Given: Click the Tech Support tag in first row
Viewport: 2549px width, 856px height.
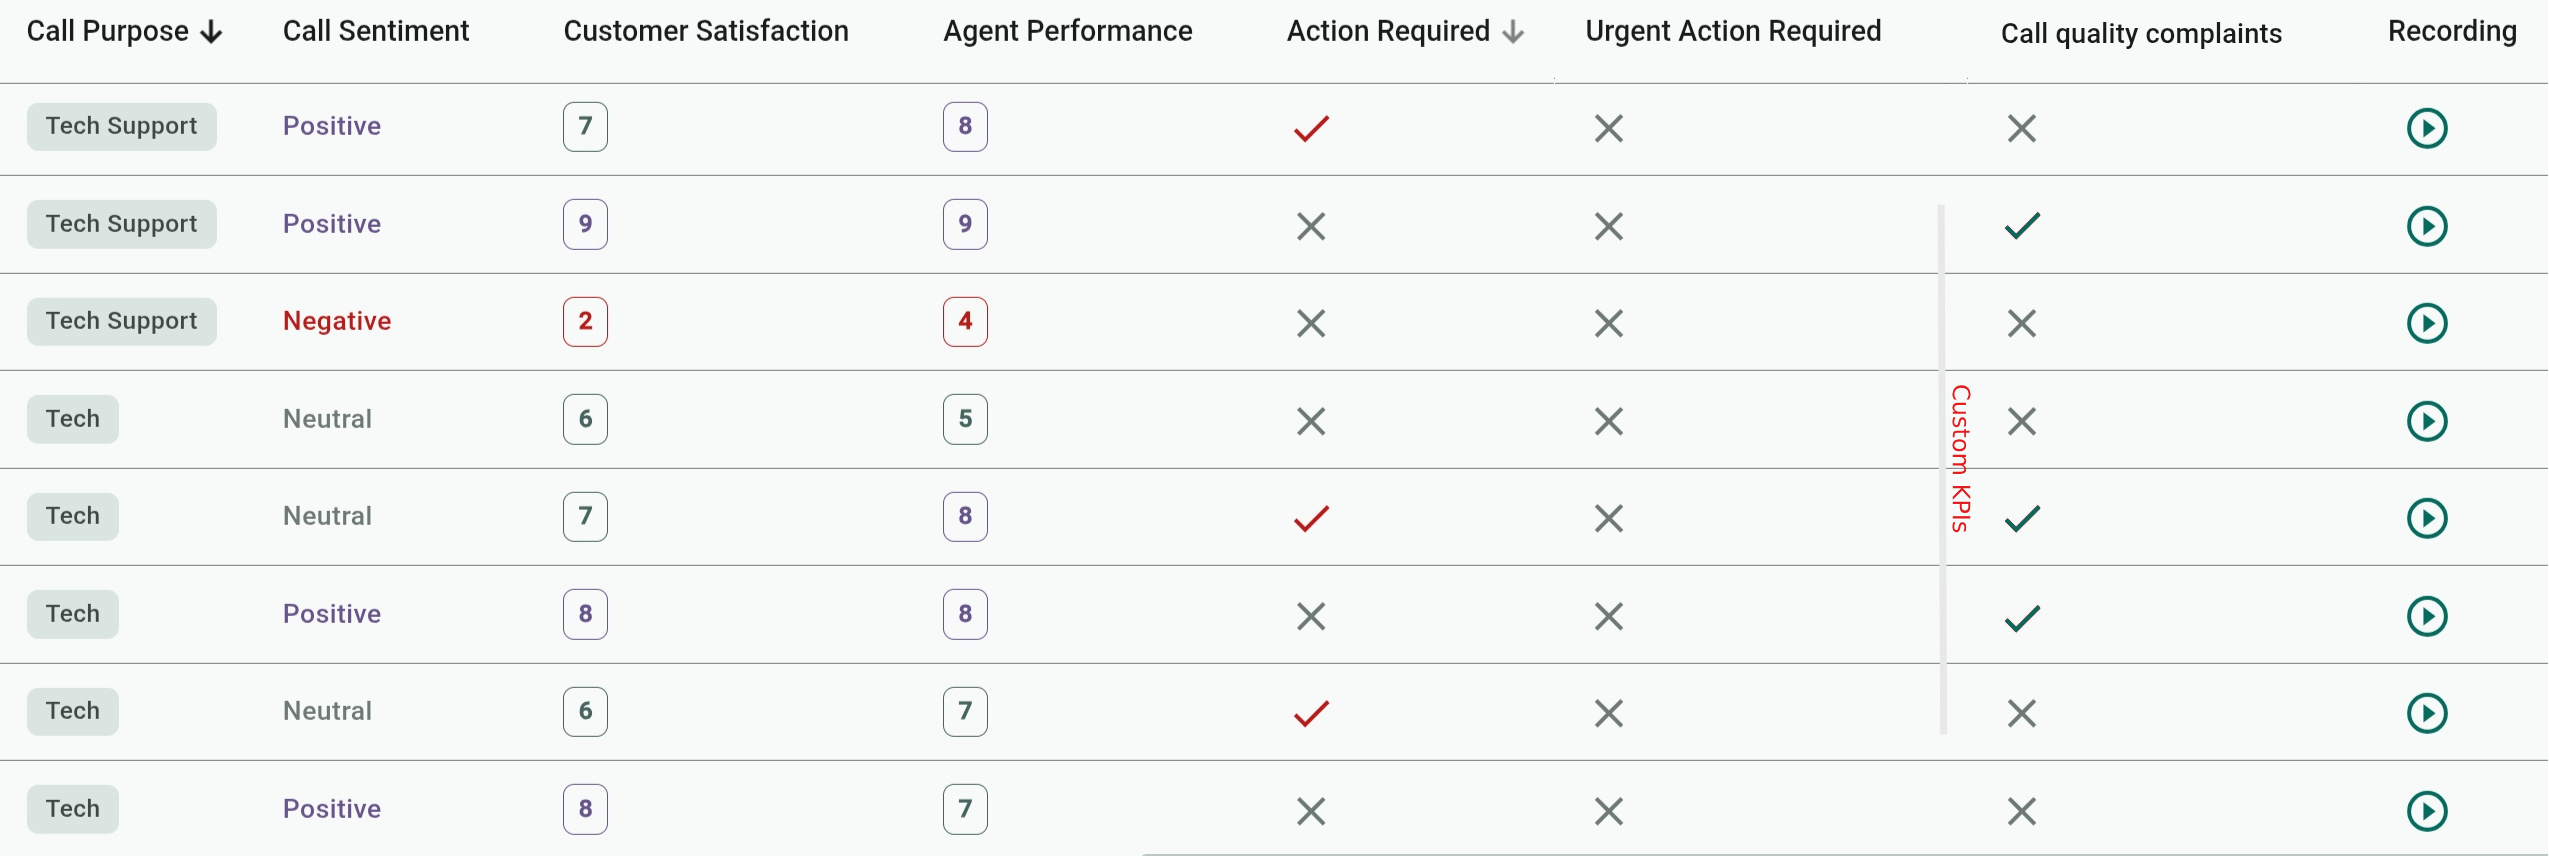Looking at the screenshot, I should click(121, 127).
